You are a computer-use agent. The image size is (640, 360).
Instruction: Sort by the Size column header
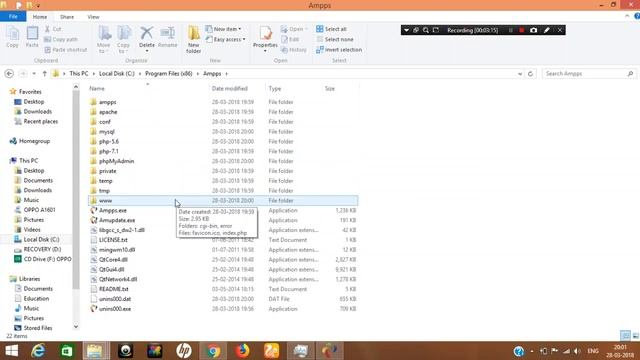click(x=330, y=88)
